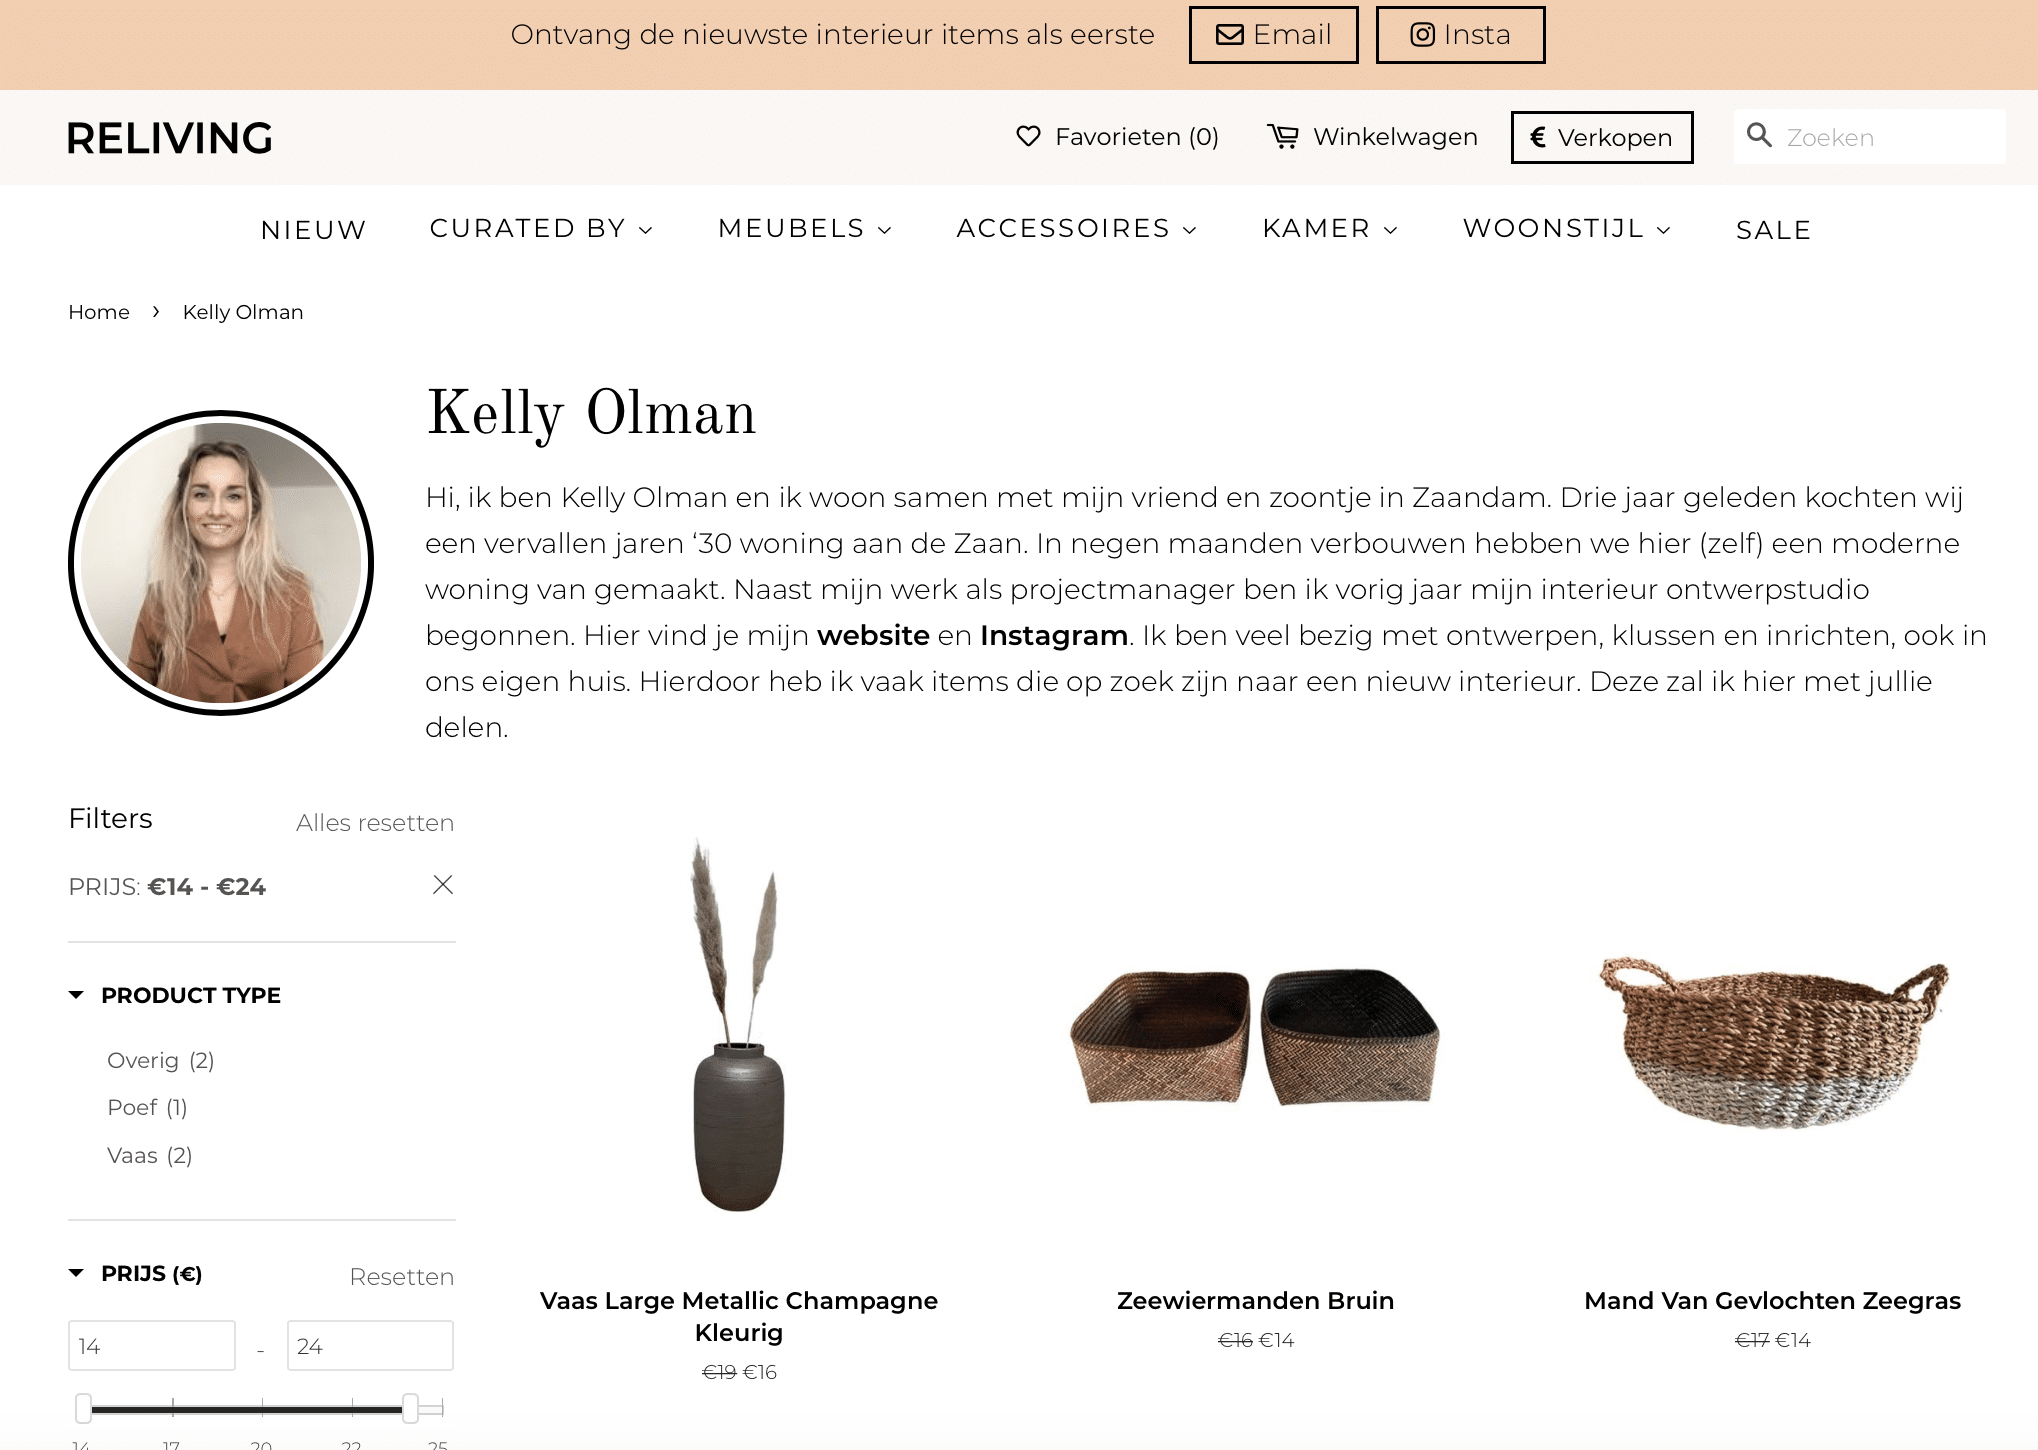Click the search magnifying glass icon
Image resolution: width=2038 pixels, height=1450 pixels.
pyautogui.click(x=1759, y=135)
